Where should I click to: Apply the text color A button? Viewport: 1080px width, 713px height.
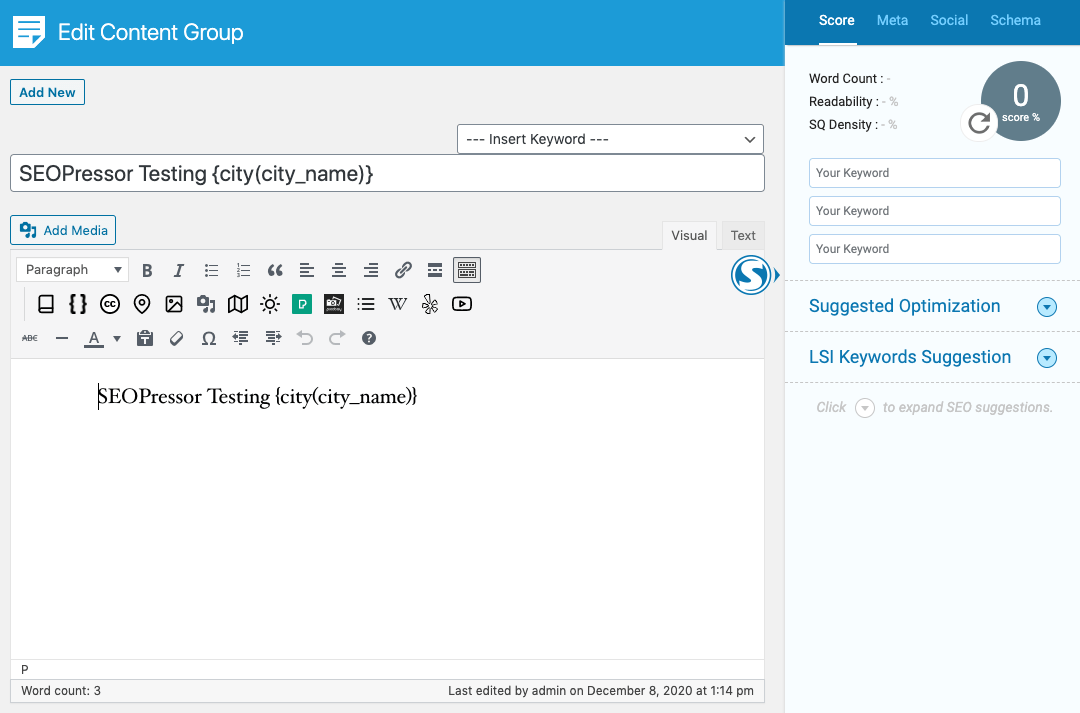pyautogui.click(x=94, y=338)
